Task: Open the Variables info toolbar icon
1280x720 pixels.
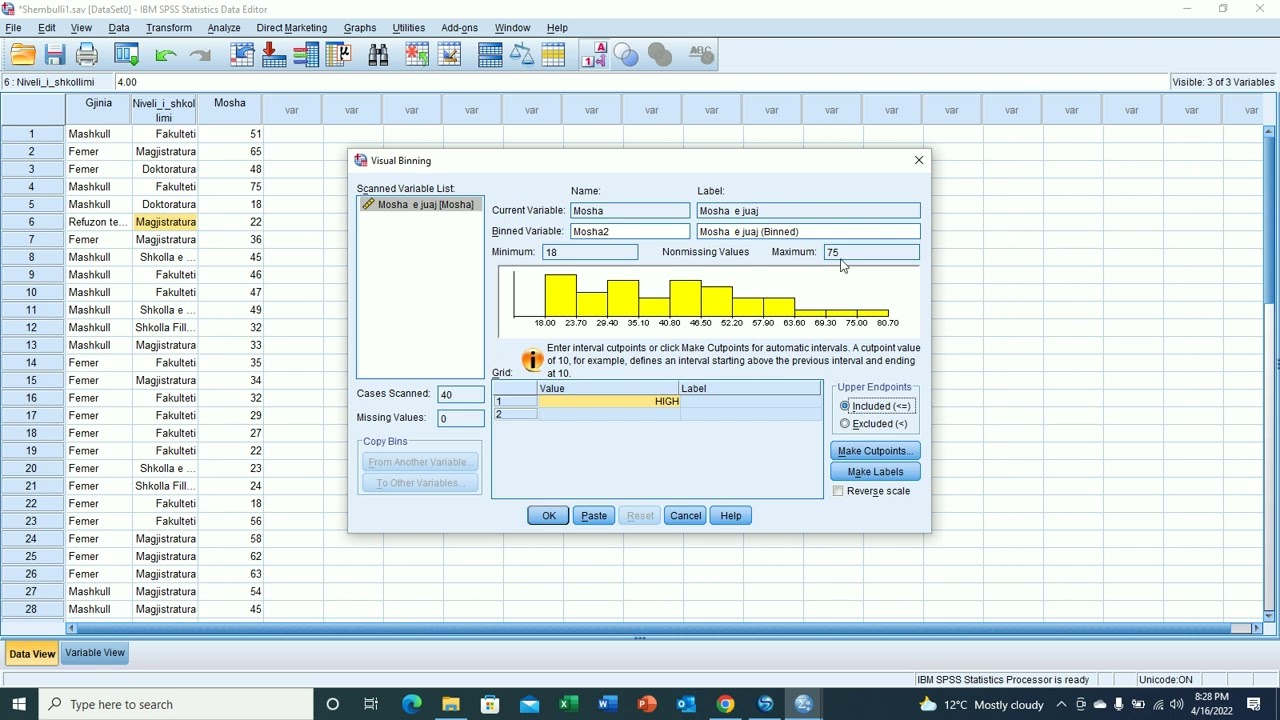Action: (x=307, y=55)
